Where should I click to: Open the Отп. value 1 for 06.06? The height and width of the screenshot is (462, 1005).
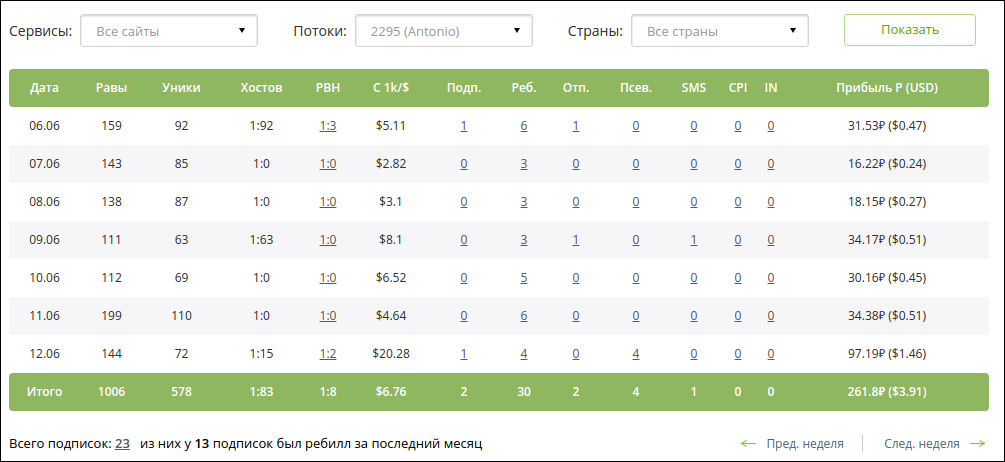576,126
